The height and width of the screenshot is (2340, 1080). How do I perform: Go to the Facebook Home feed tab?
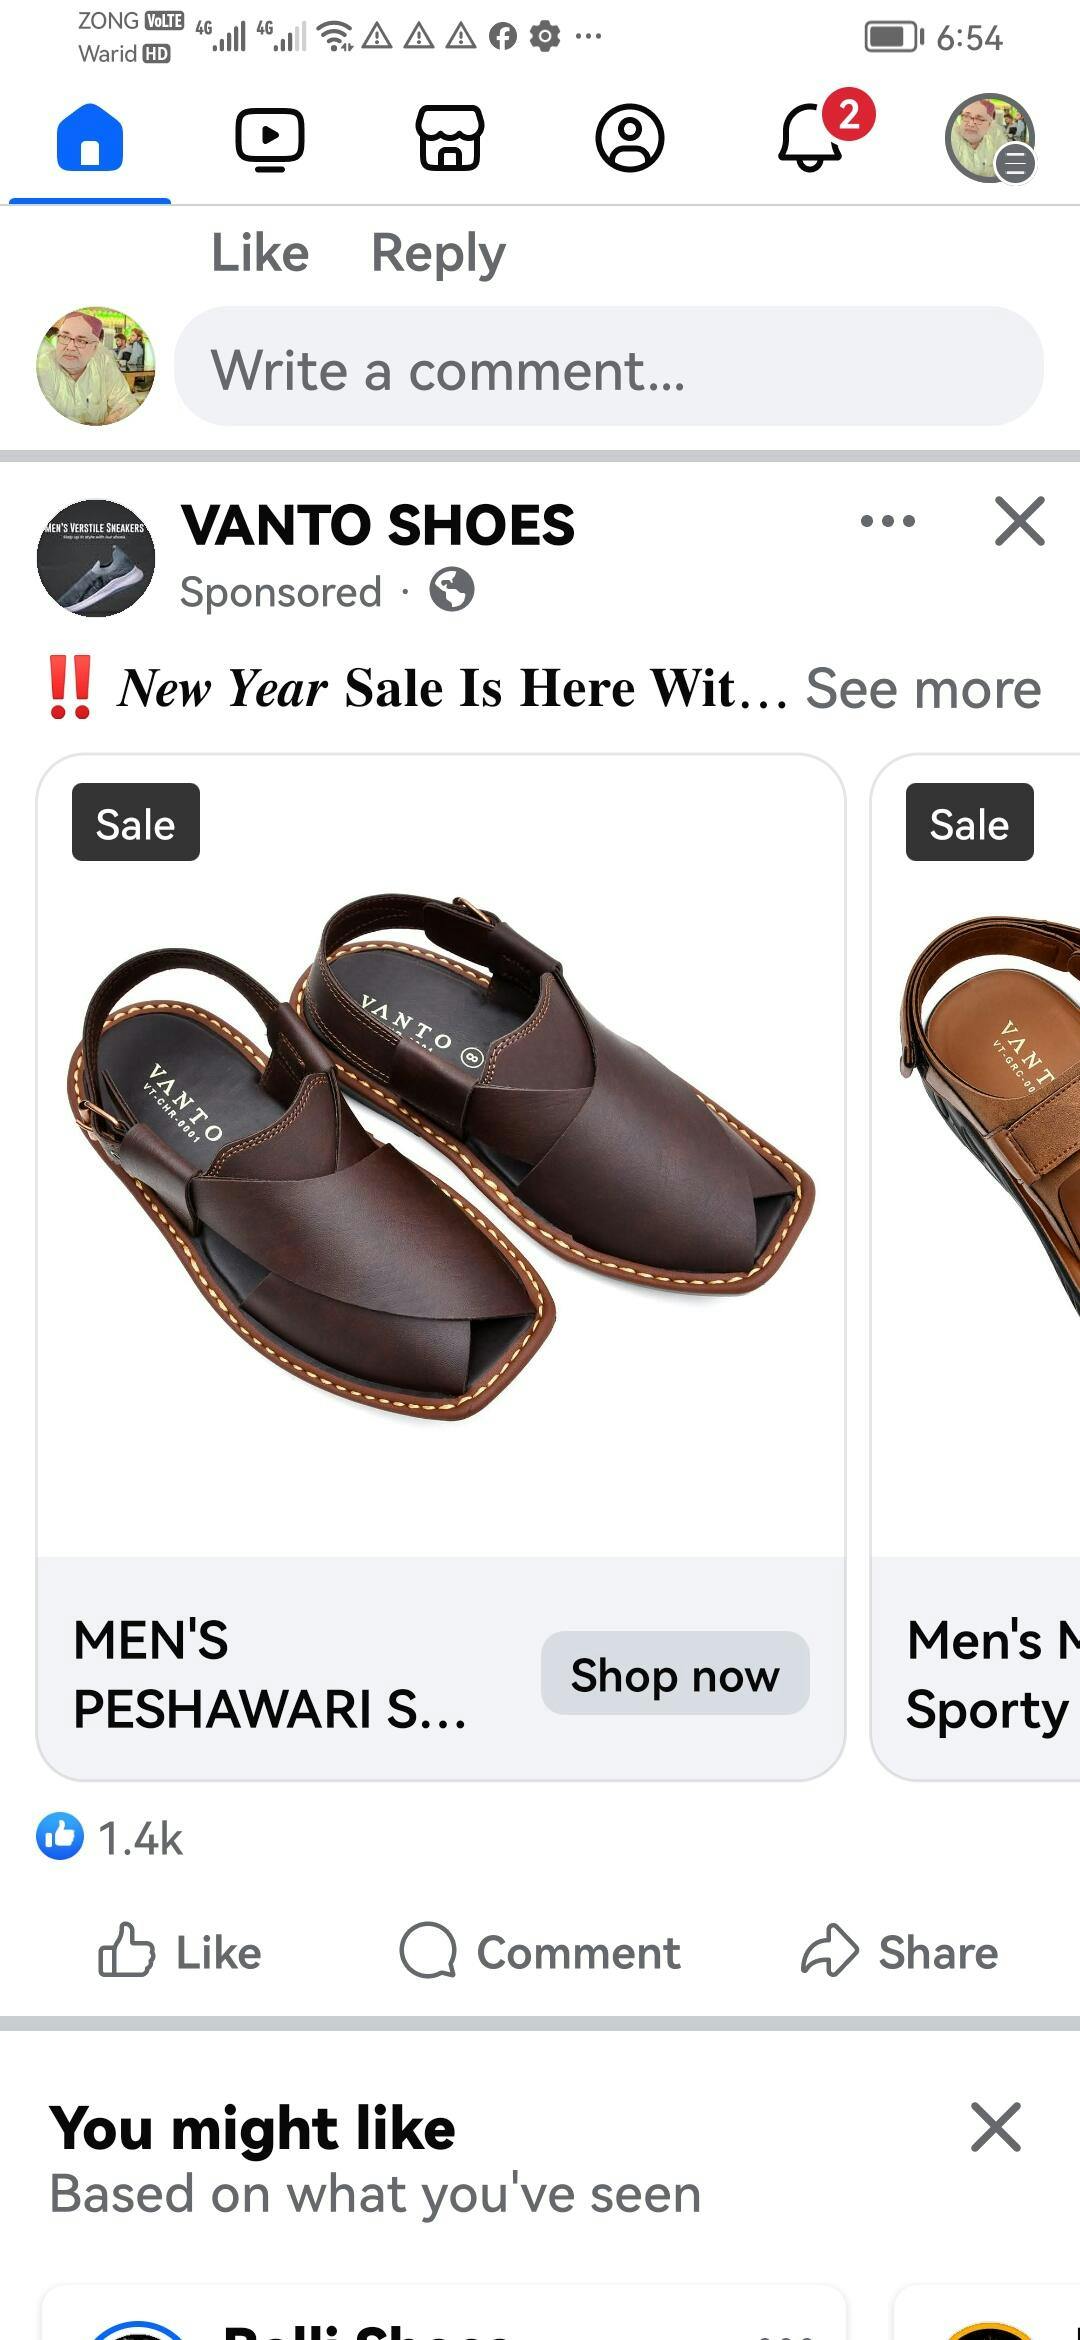coord(90,138)
